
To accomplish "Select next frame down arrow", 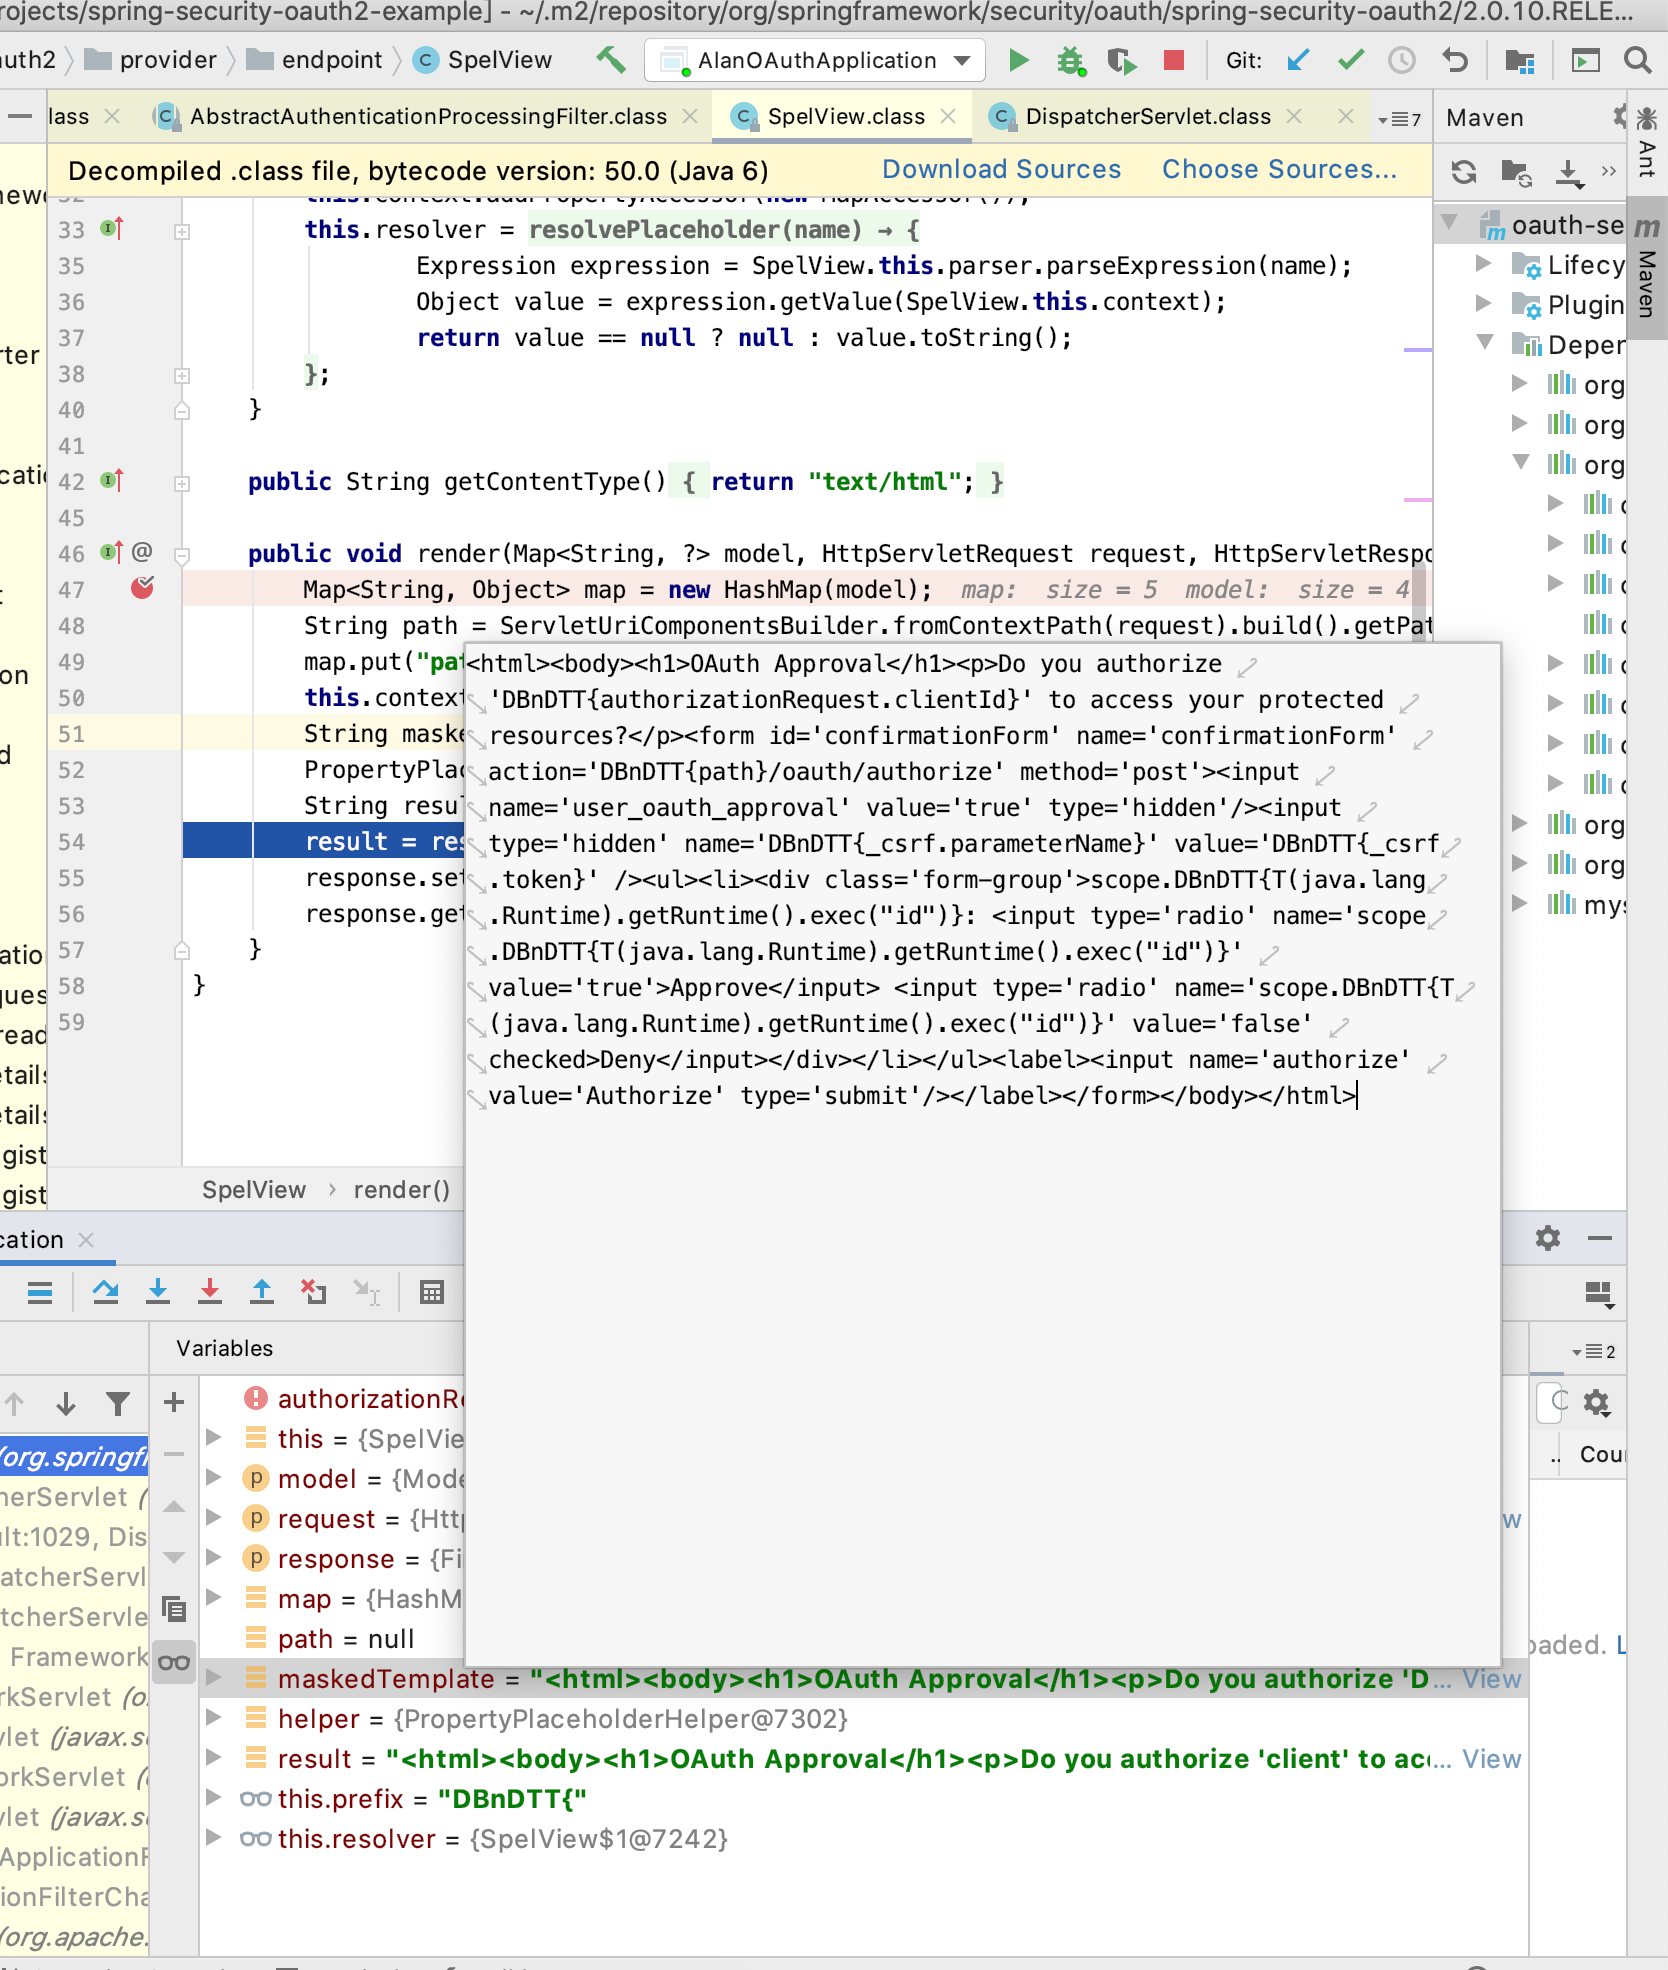I will tap(66, 1404).
